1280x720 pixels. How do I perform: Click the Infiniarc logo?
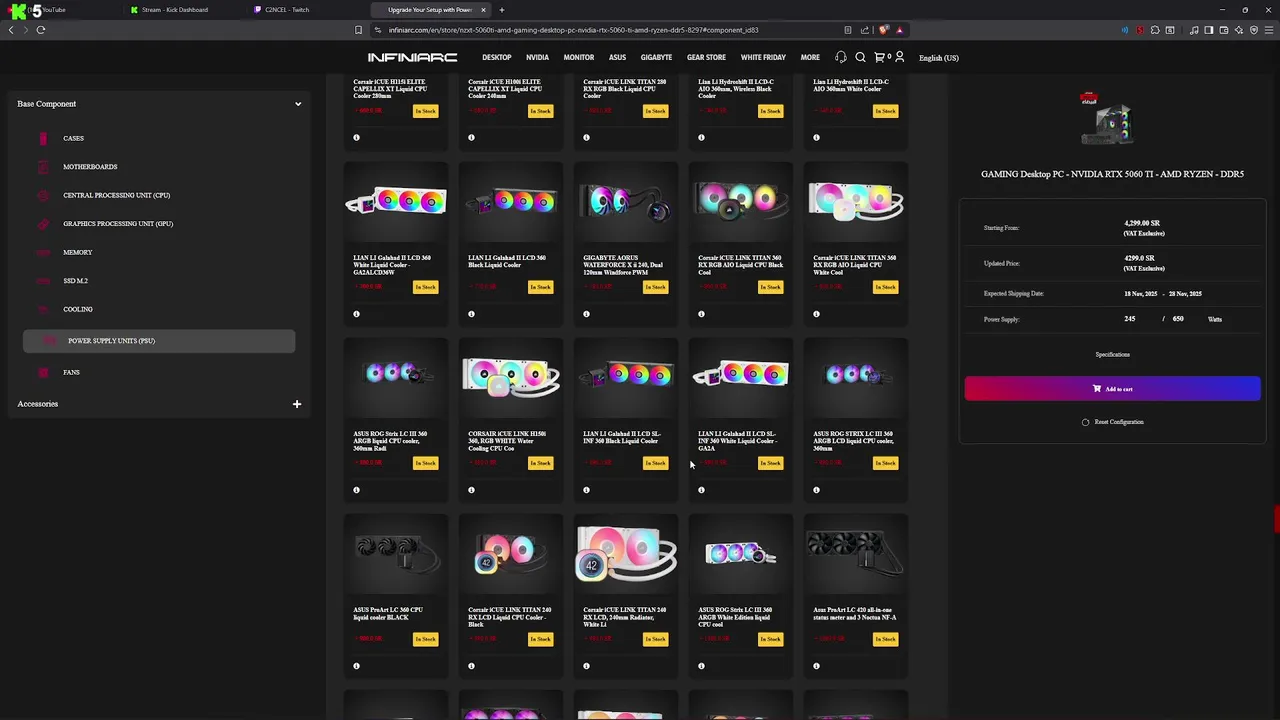click(412, 57)
